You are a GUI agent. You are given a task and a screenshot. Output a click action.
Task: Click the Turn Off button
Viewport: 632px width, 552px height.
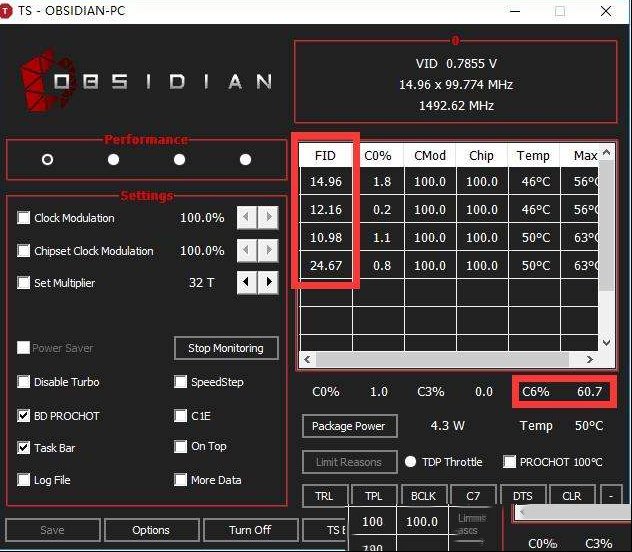(x=250, y=530)
